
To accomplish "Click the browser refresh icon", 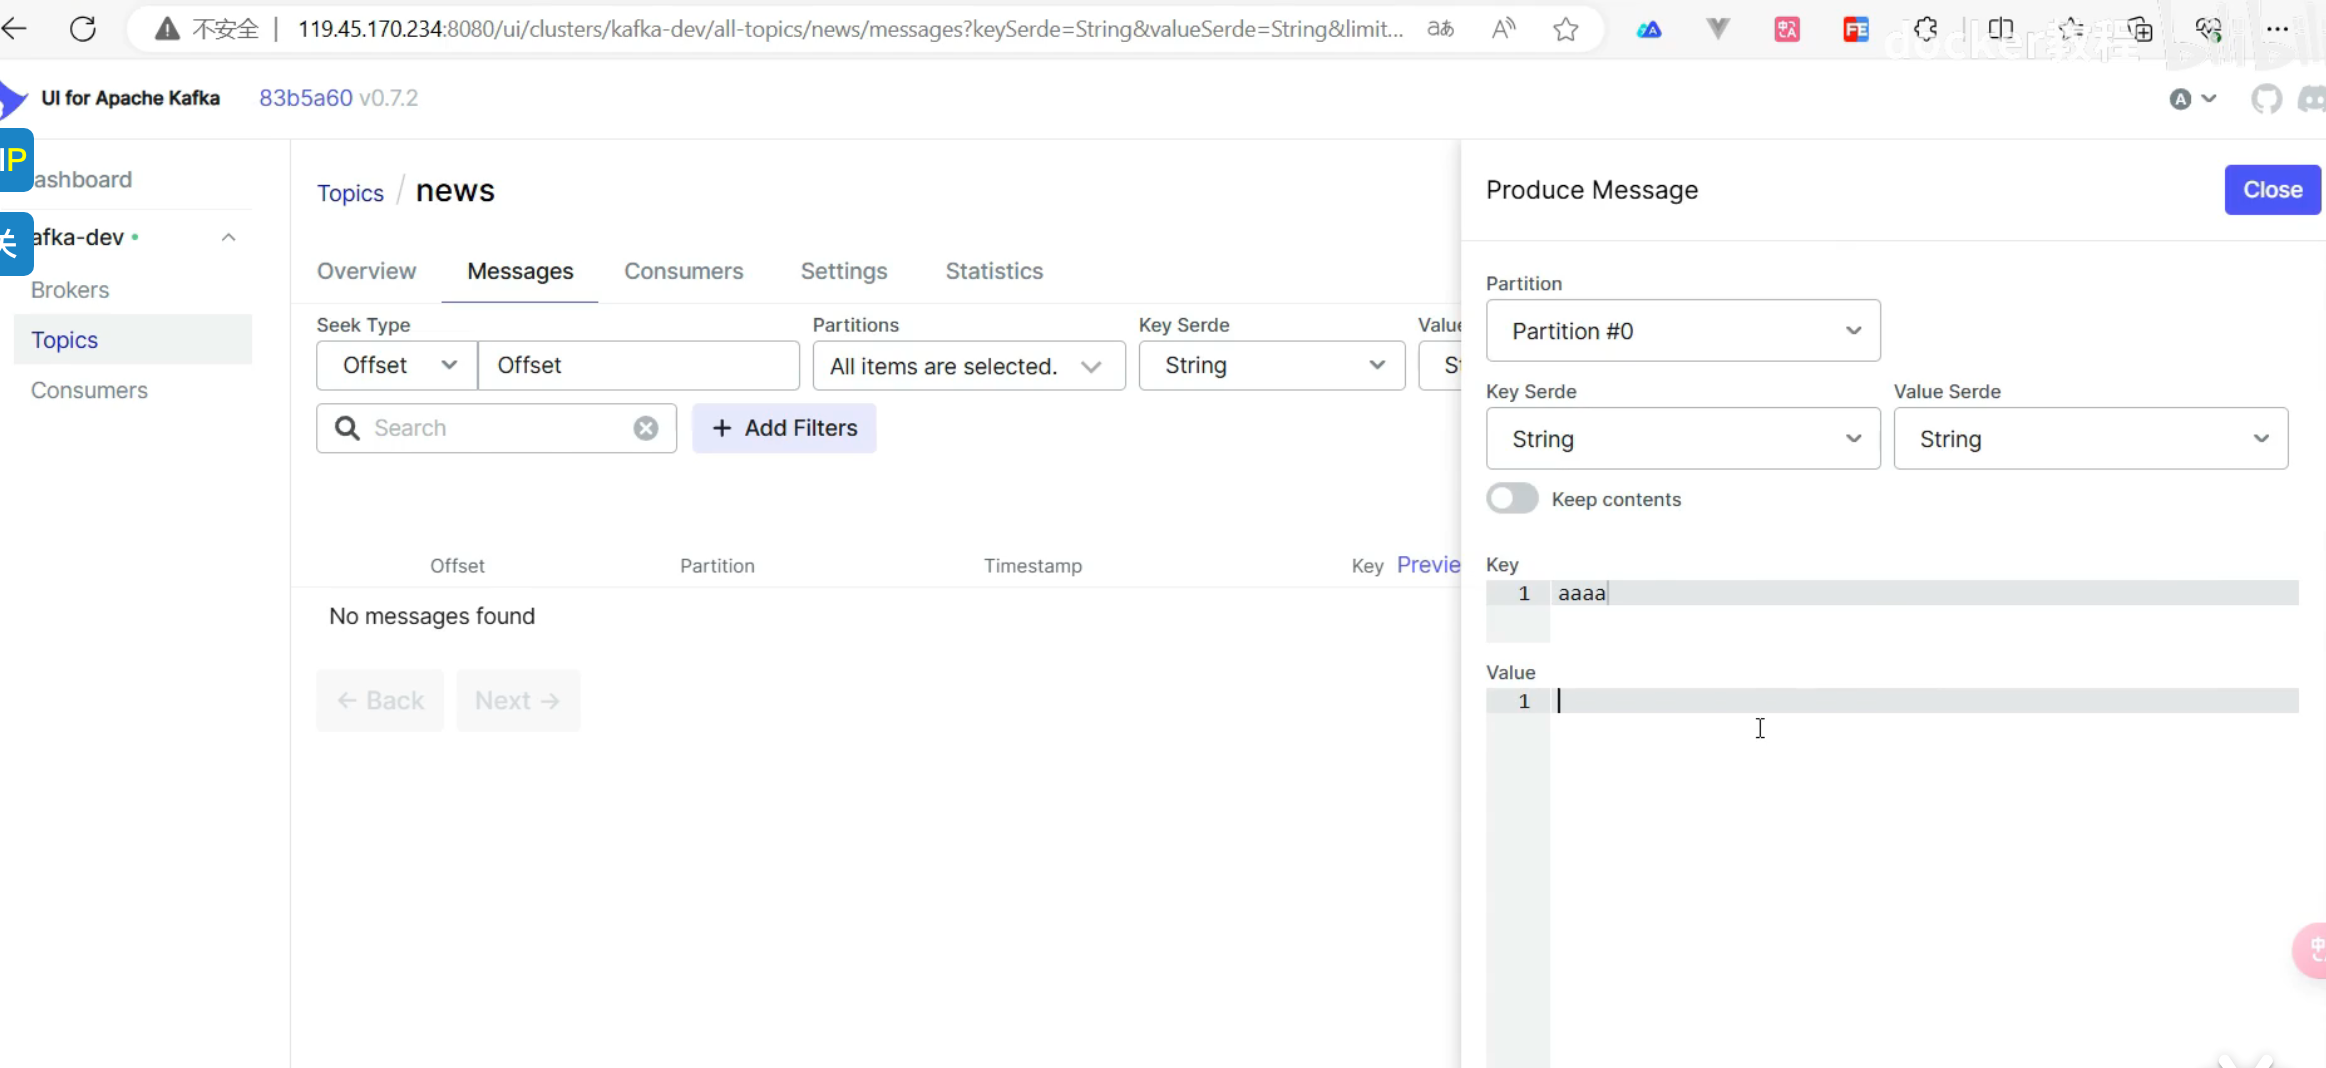I will [83, 29].
